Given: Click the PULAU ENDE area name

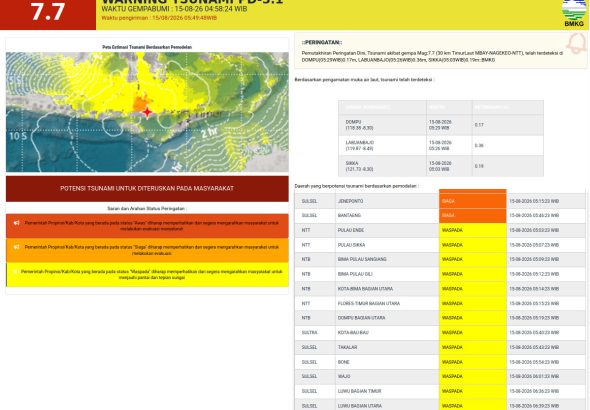Looking at the screenshot, I should (x=351, y=230).
